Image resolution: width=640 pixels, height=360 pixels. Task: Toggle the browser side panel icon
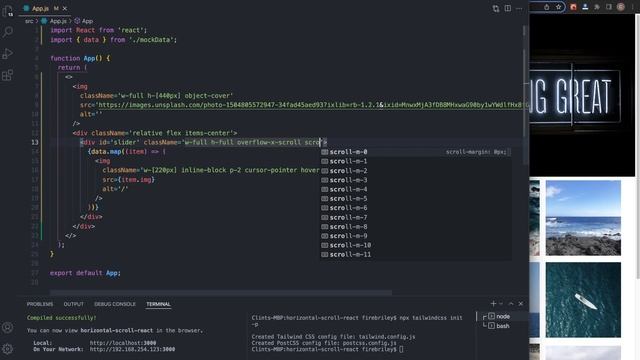[x=609, y=7]
